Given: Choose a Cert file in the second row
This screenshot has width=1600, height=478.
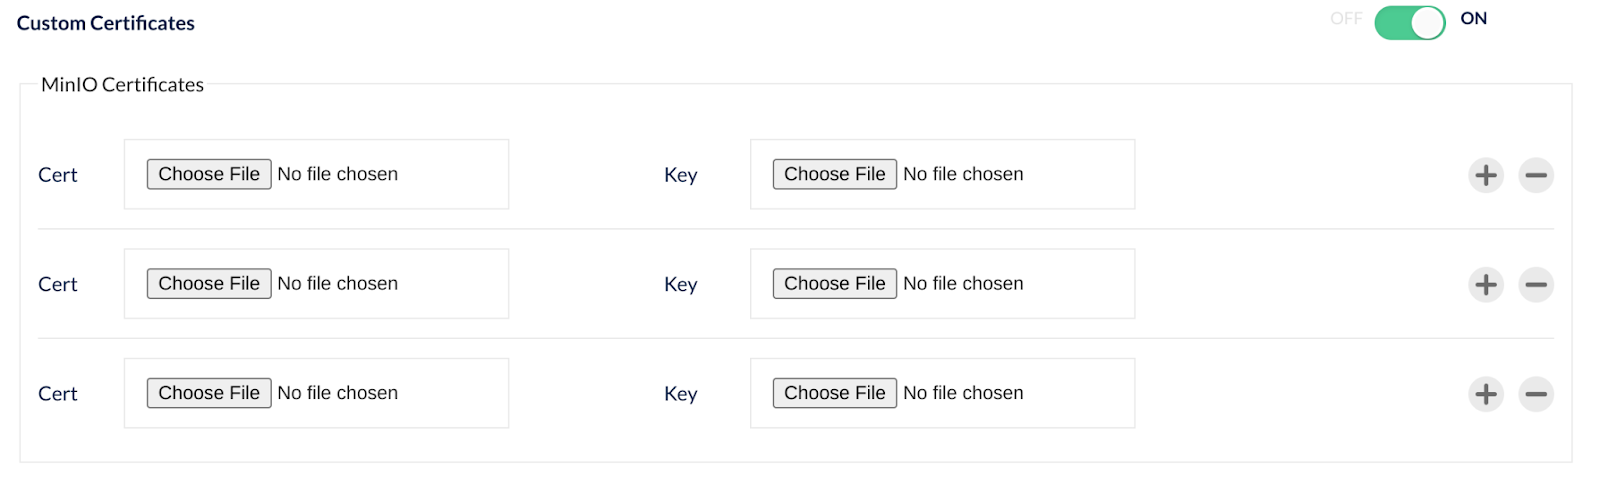Looking at the screenshot, I should pos(209,284).
